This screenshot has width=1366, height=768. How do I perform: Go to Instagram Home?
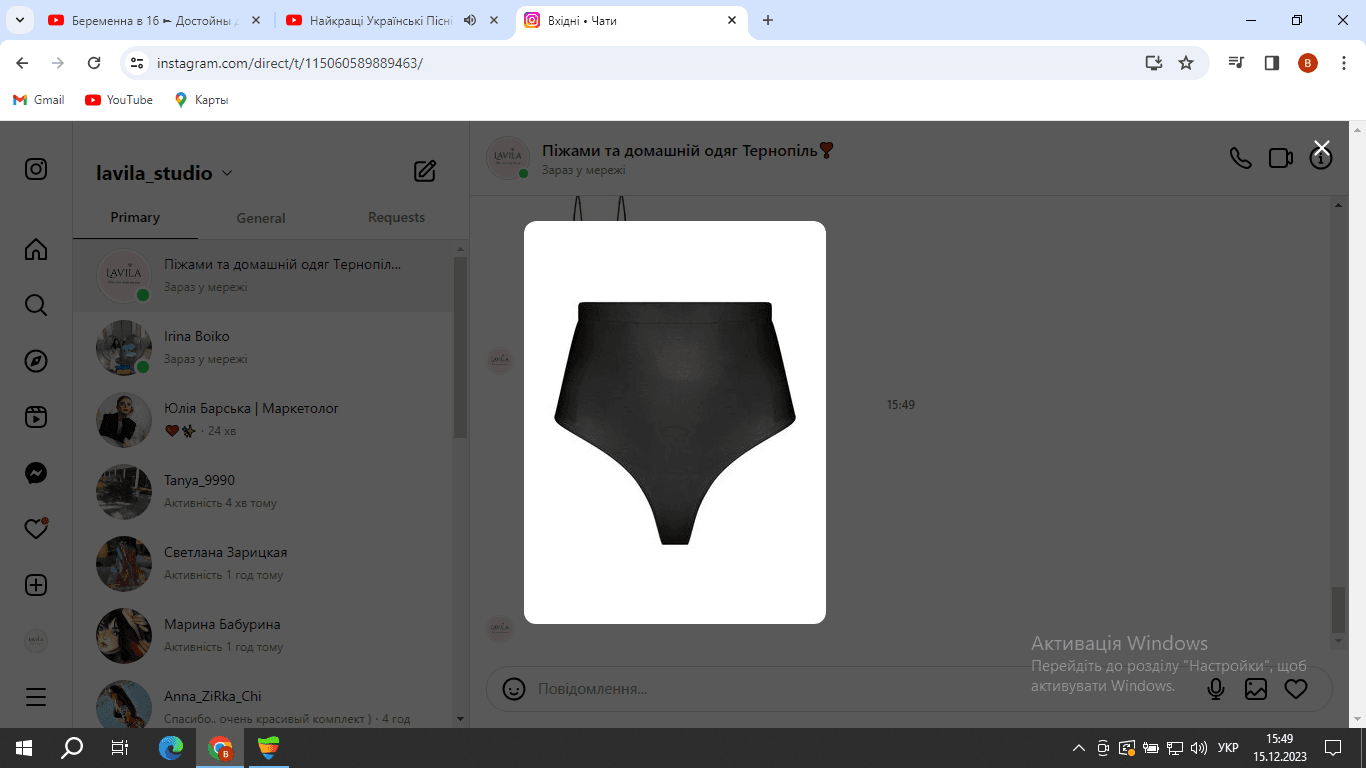click(36, 249)
